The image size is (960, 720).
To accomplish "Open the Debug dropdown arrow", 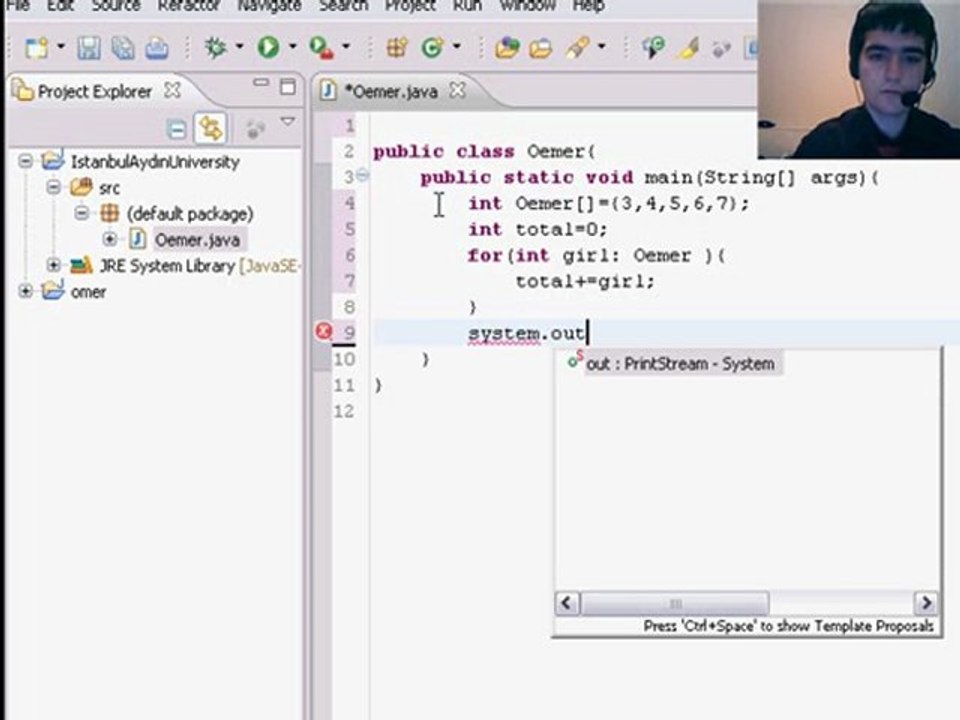I will [239, 47].
